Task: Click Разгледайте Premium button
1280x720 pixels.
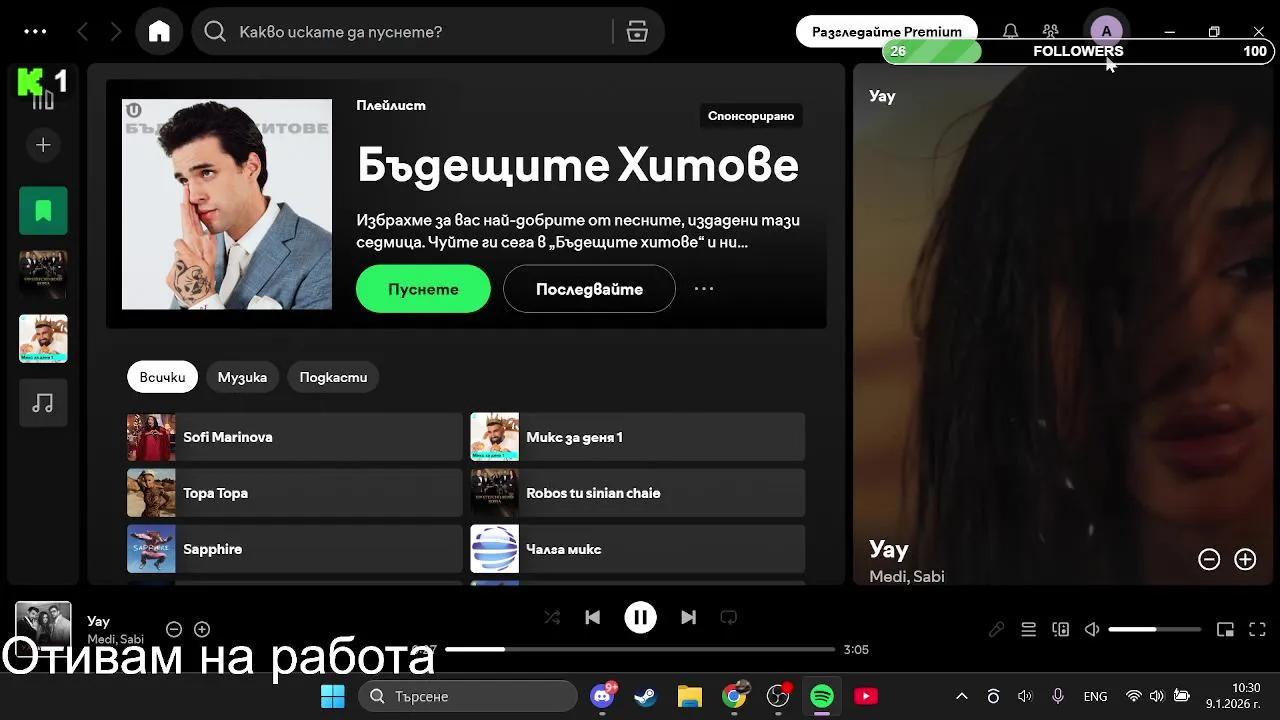Action: 886,32
